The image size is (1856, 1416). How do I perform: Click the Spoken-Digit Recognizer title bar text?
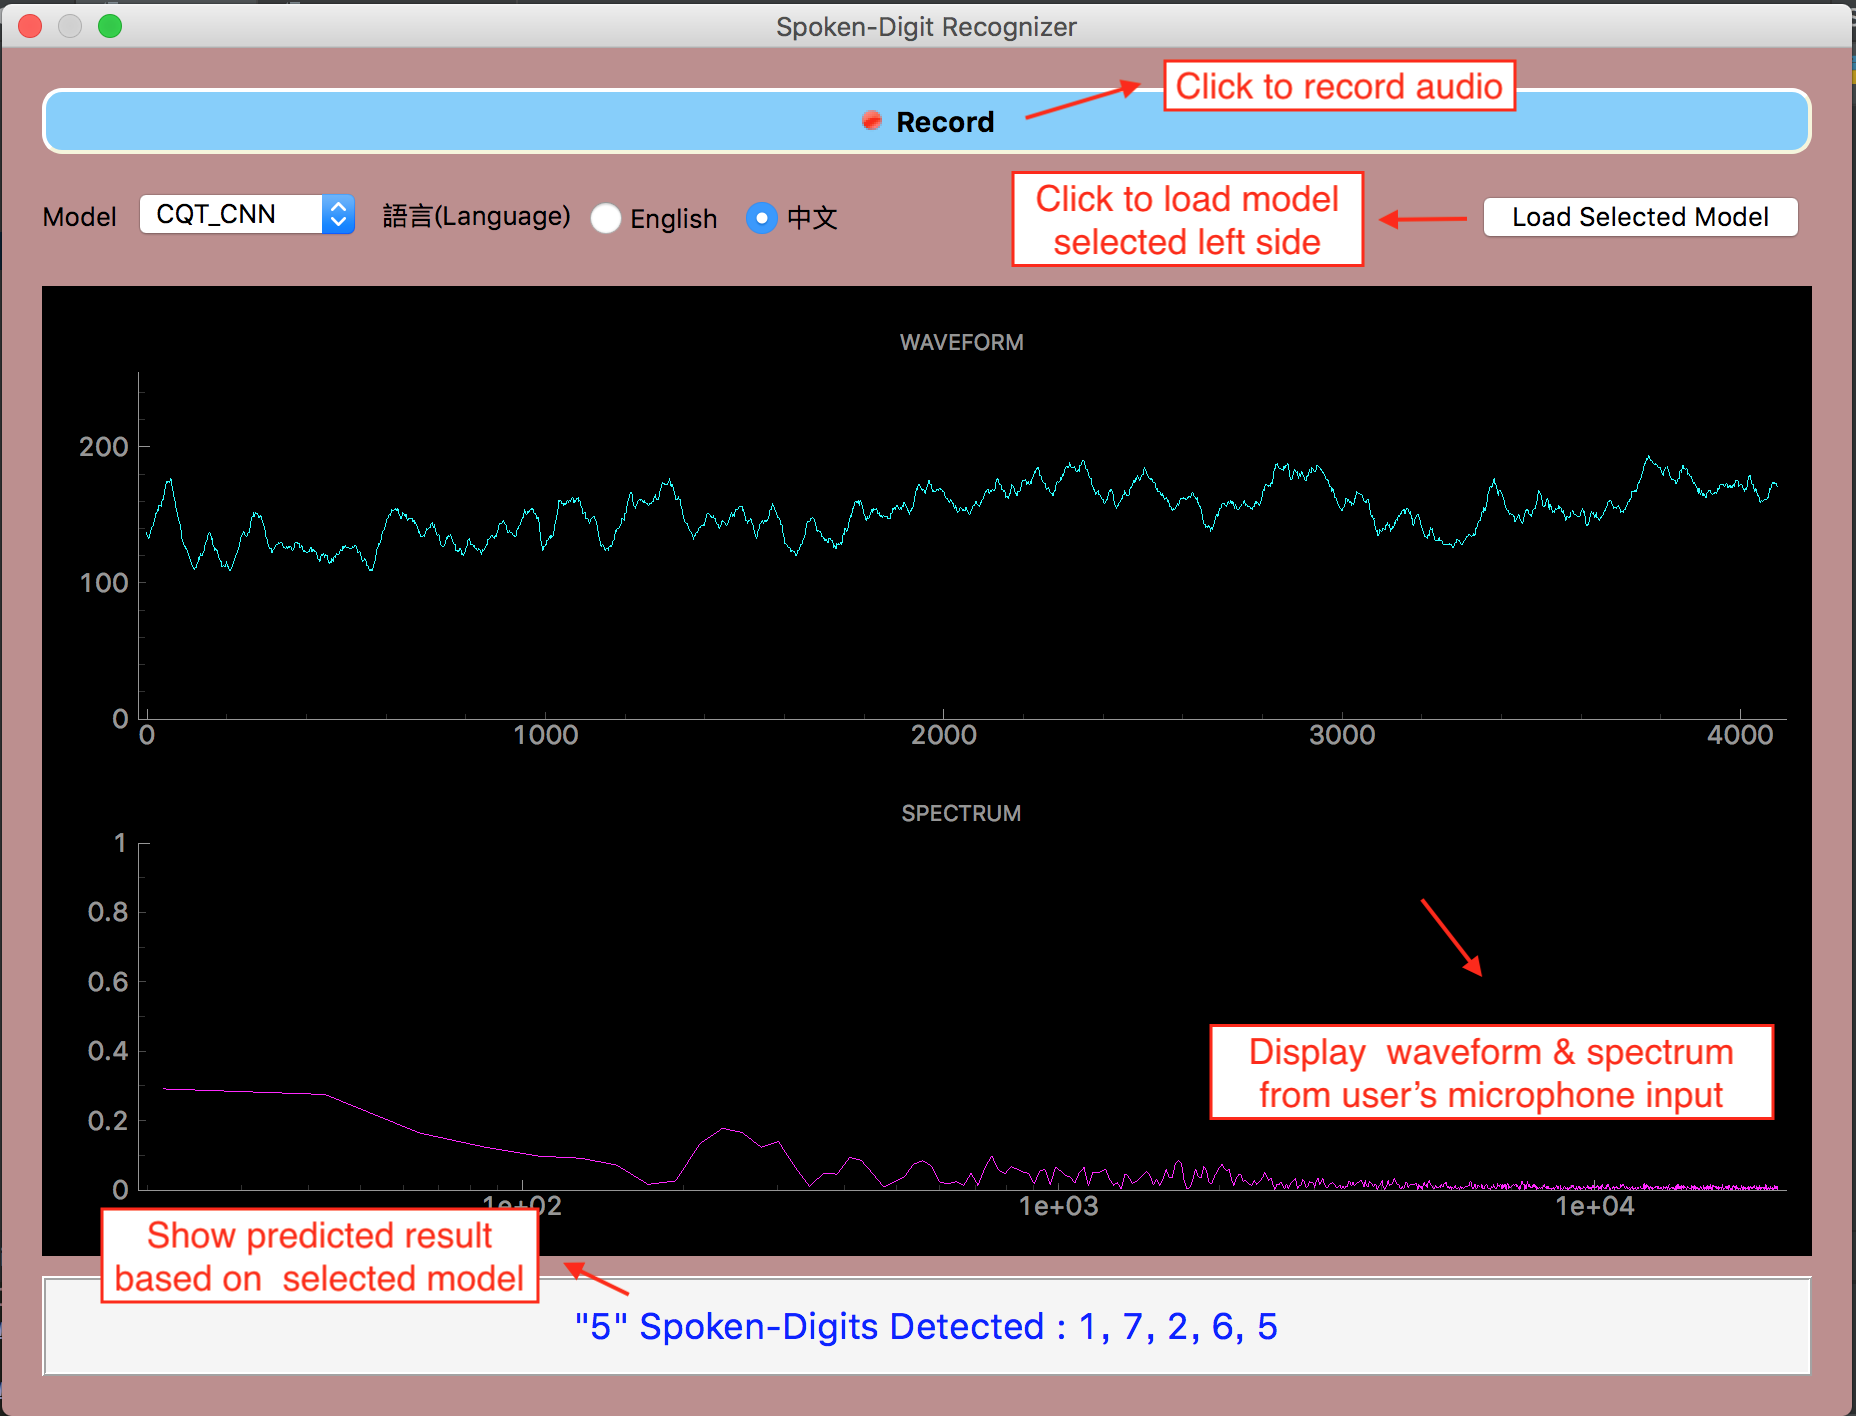[926, 27]
